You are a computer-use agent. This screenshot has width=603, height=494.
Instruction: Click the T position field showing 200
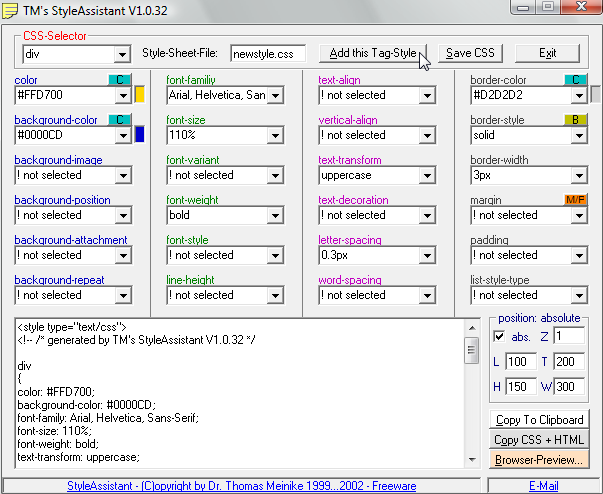pos(569,361)
